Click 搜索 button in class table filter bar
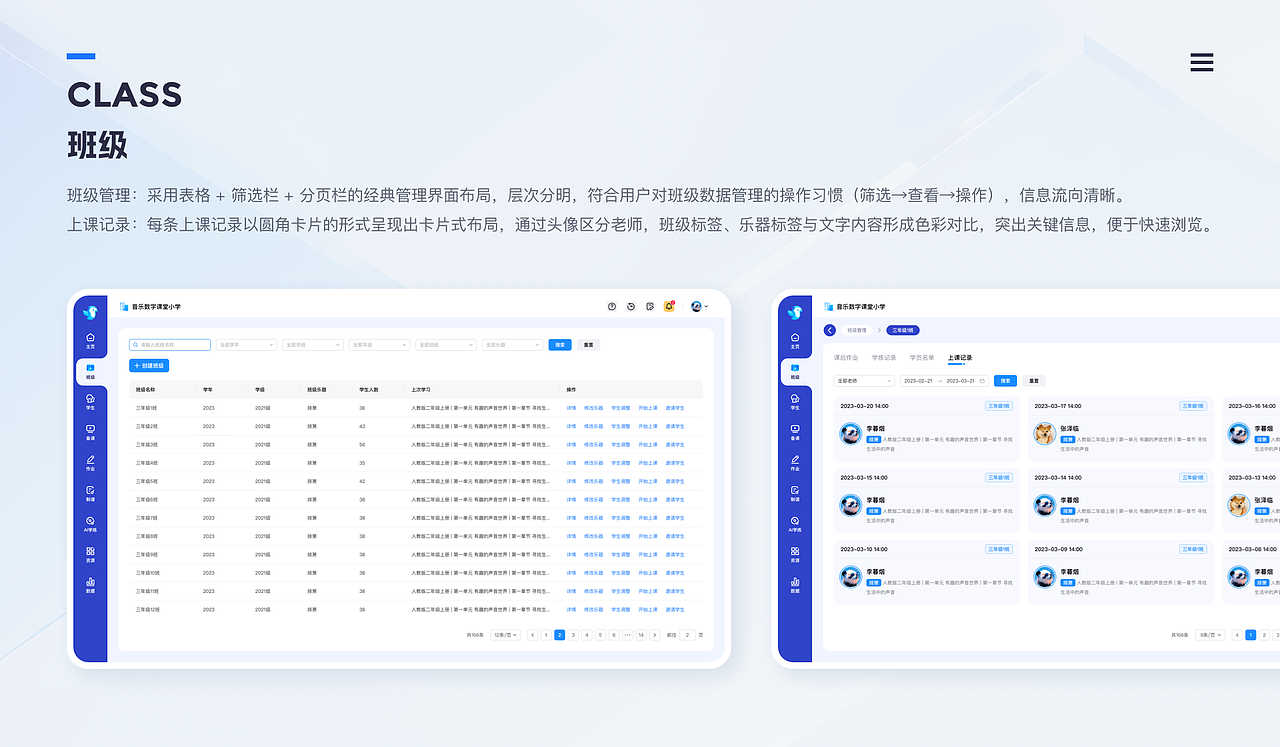 click(x=560, y=345)
